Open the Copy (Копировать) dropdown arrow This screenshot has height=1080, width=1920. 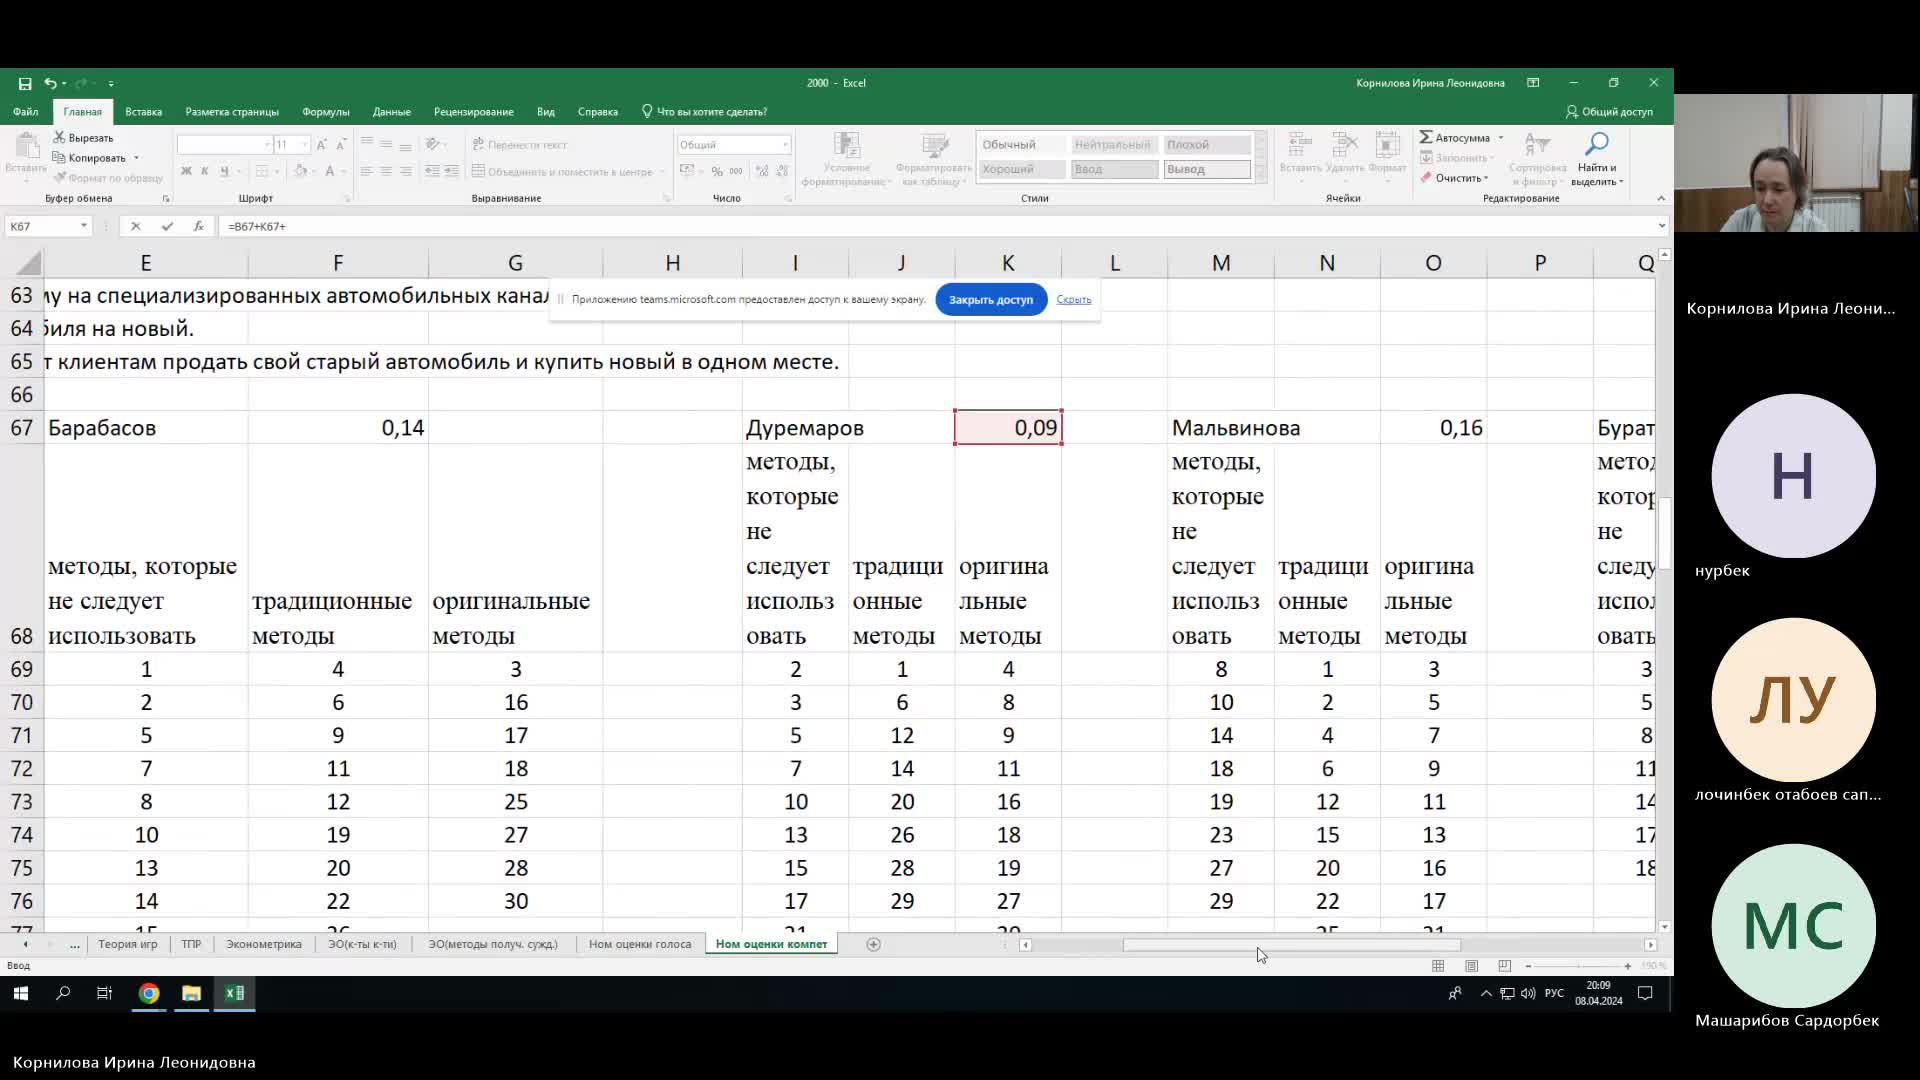[136, 158]
